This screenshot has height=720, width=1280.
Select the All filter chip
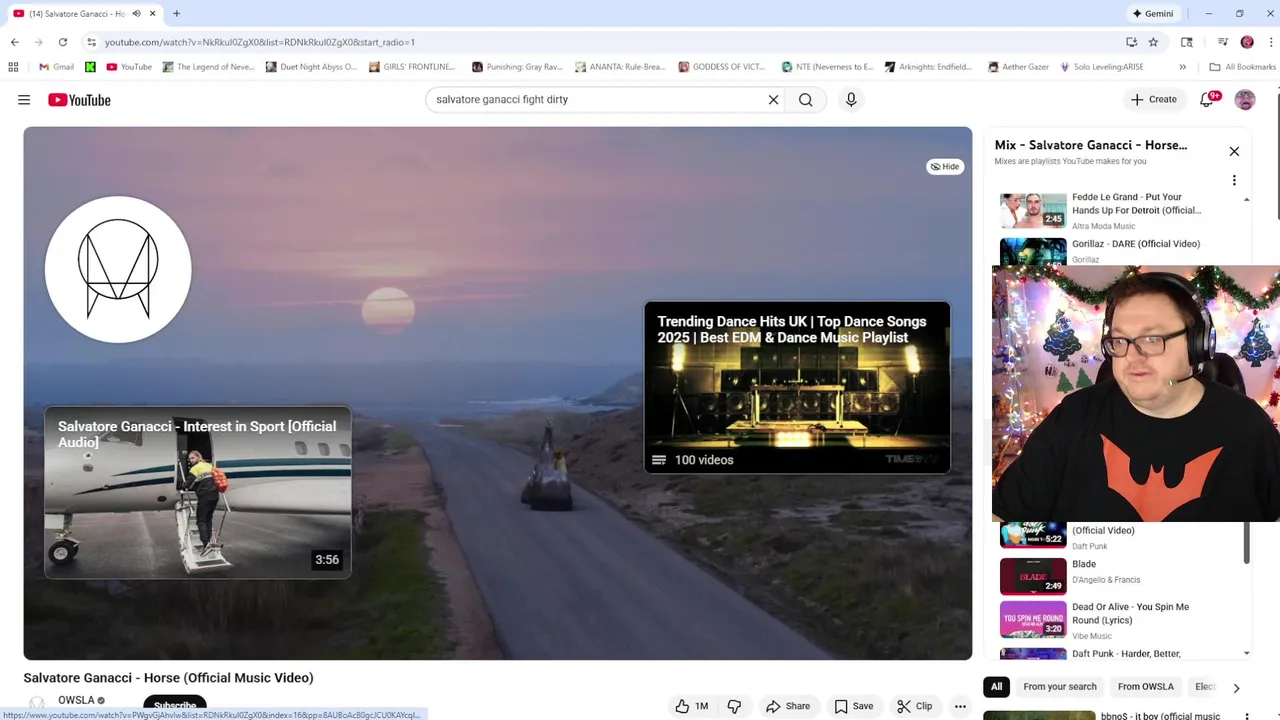coord(996,687)
